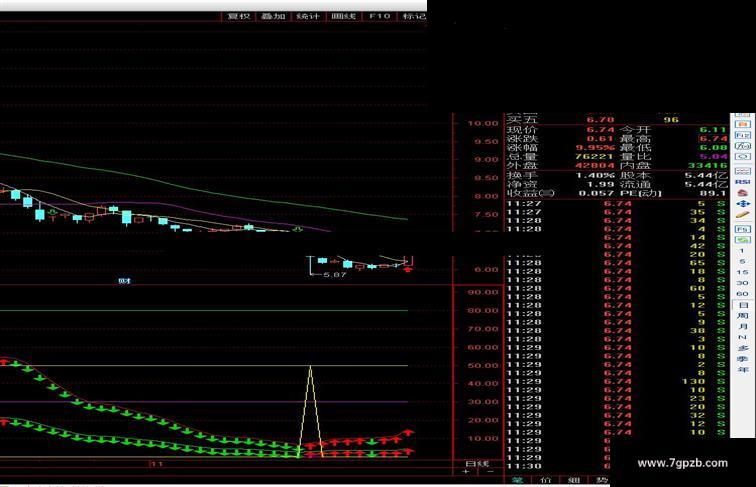Select the 季 quarterly period
This screenshot has height=487, width=756.
tap(742, 358)
